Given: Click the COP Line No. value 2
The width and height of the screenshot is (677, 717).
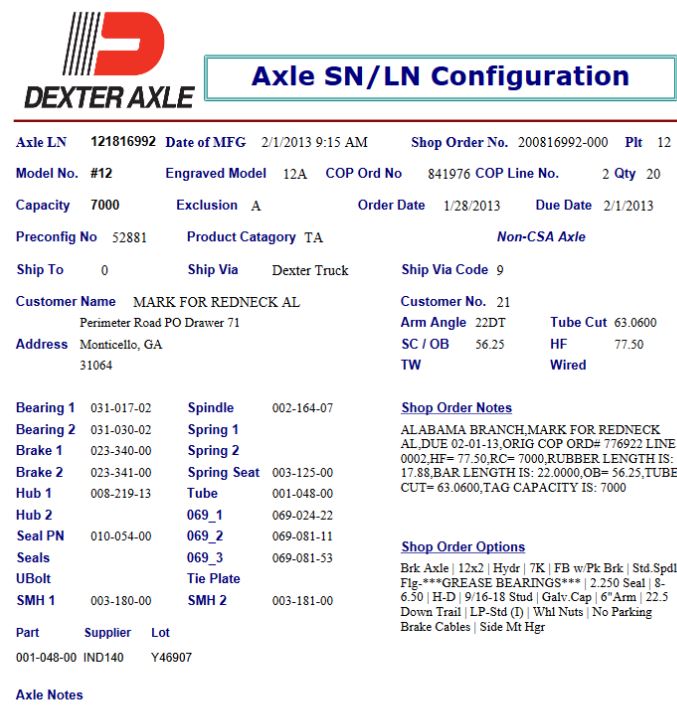Looking at the screenshot, I should click(605, 174).
